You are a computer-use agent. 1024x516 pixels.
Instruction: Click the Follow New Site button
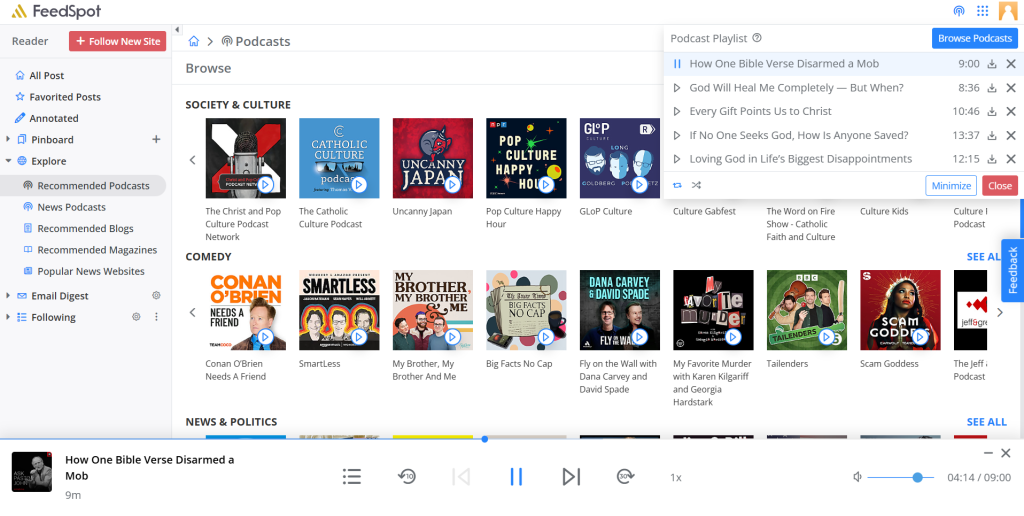117,41
